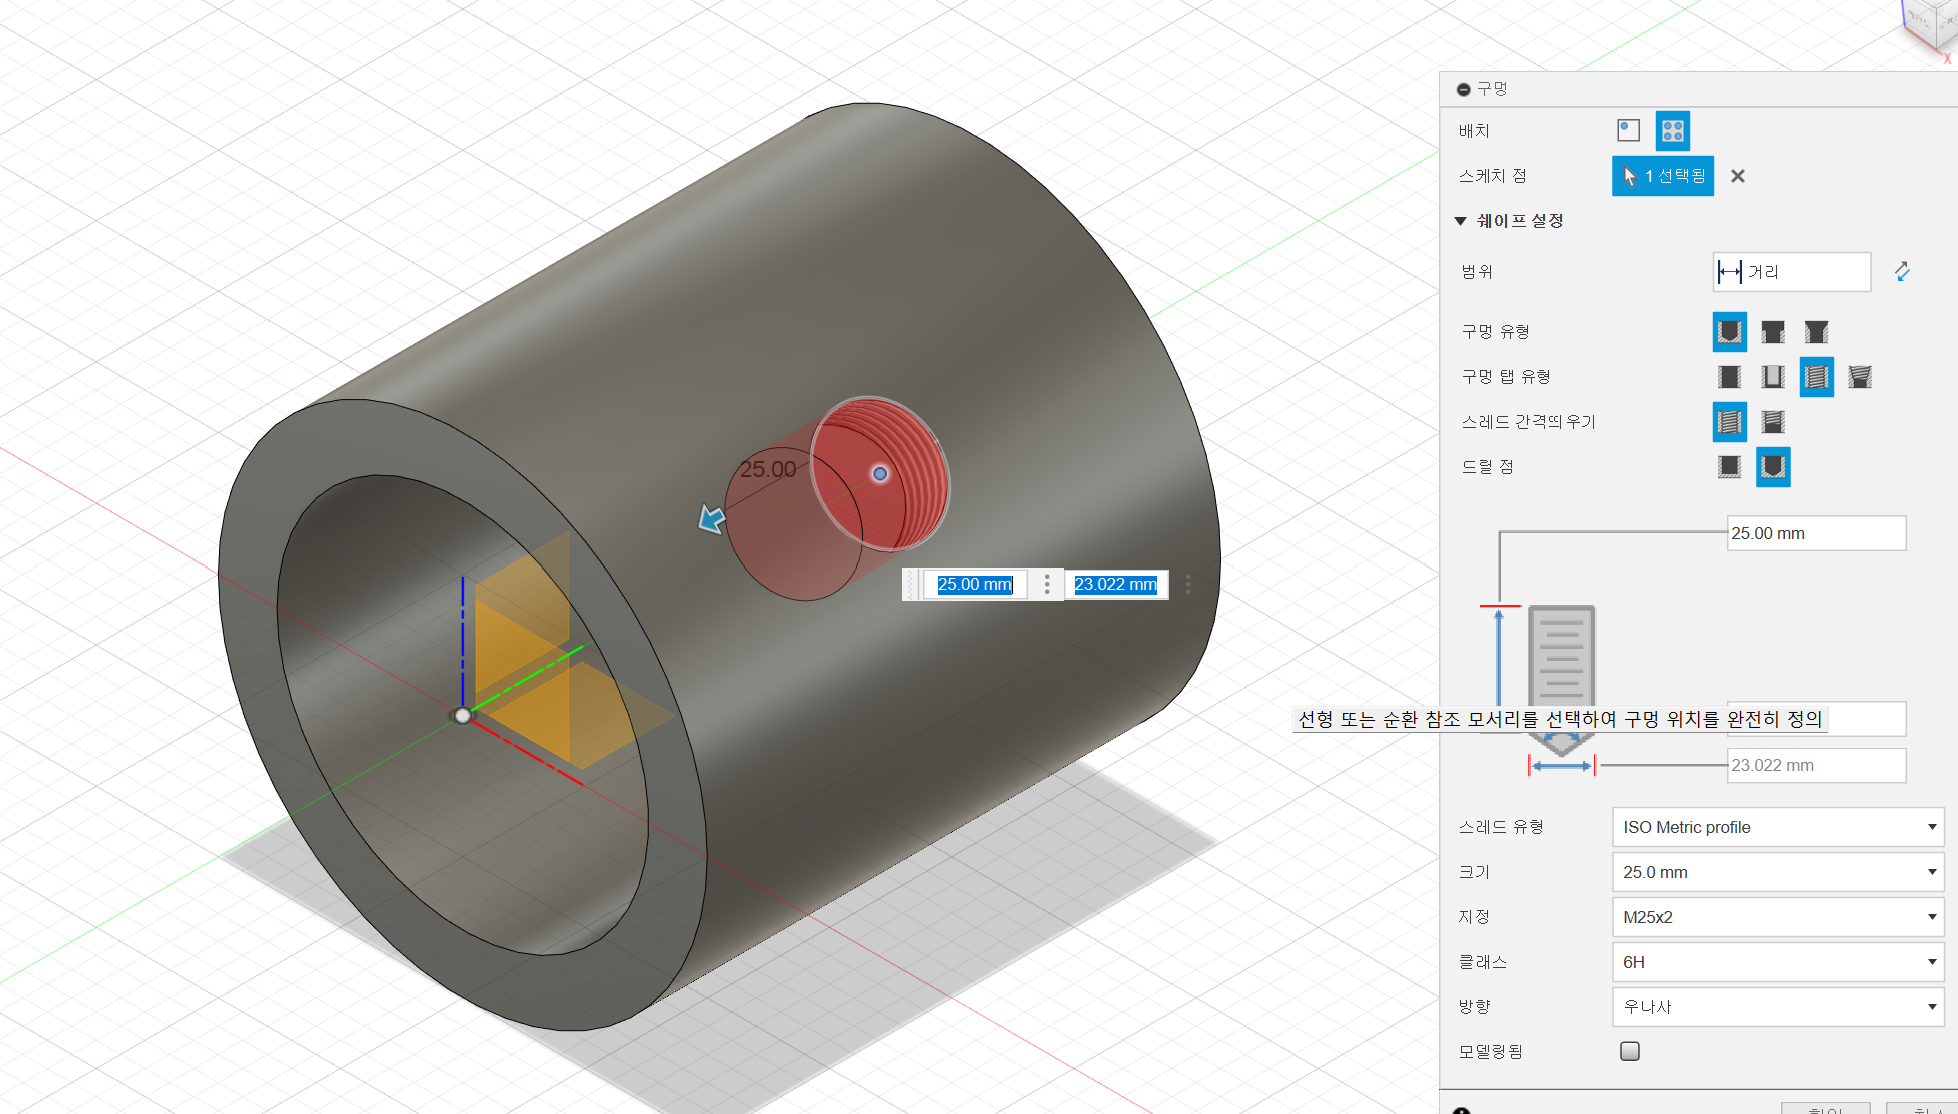Select the angled drill point option
This screenshot has width=1958, height=1114.
[x=1772, y=467]
